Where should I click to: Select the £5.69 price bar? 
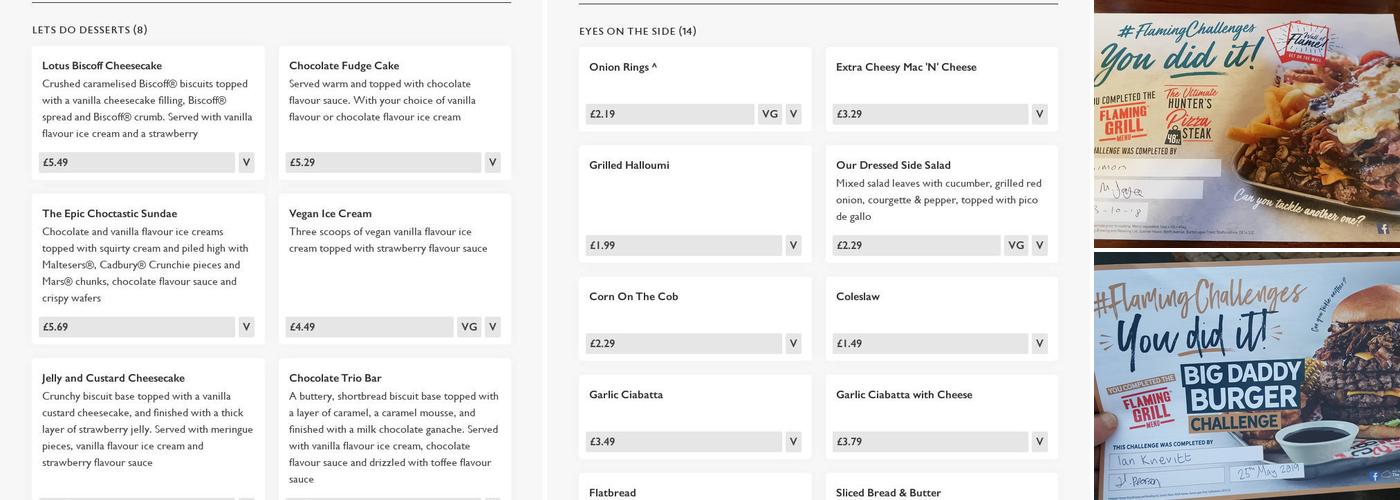[x=137, y=327]
